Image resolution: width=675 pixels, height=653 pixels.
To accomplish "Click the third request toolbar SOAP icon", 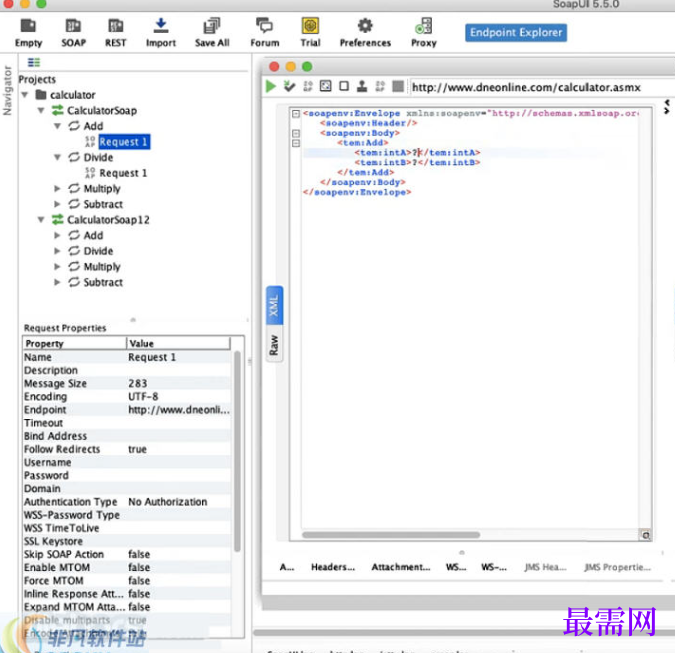I will click(307, 87).
